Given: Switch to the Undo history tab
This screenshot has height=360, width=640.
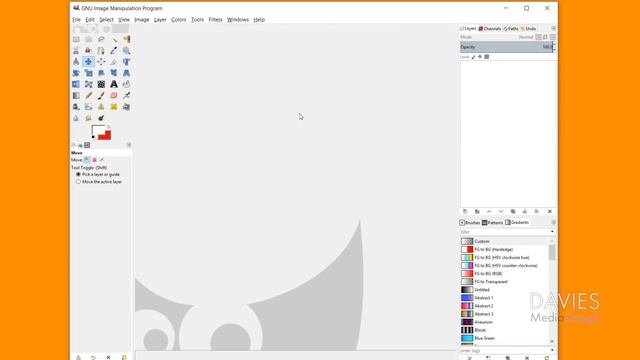Looking at the screenshot, I should tap(528, 29).
